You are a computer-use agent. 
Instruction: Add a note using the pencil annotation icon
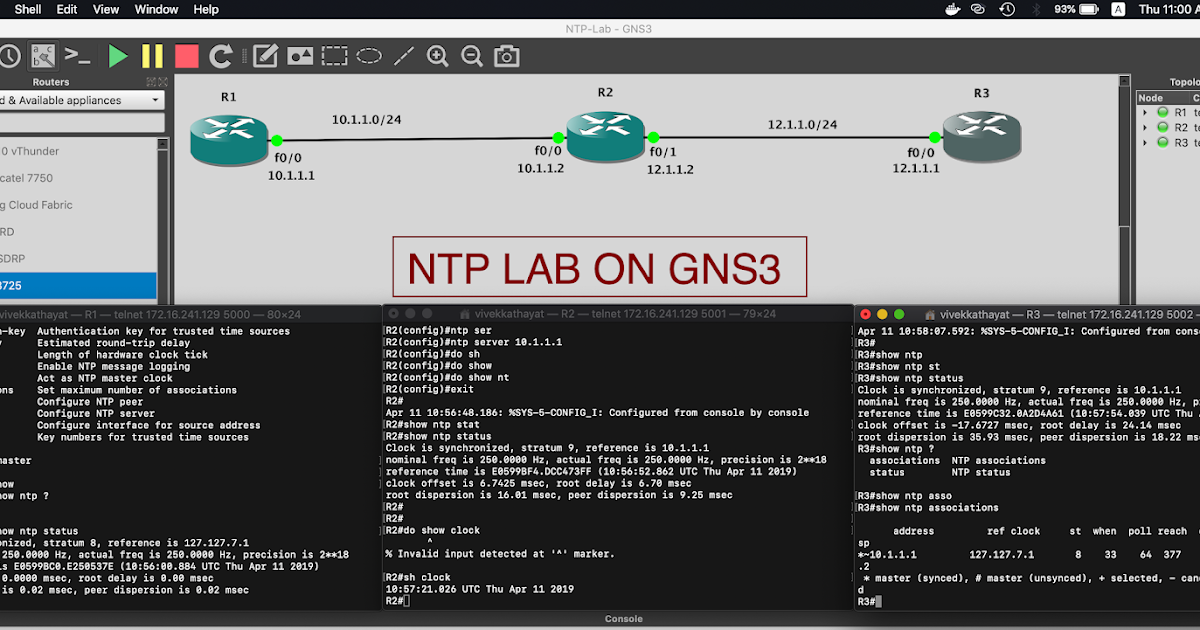point(265,56)
